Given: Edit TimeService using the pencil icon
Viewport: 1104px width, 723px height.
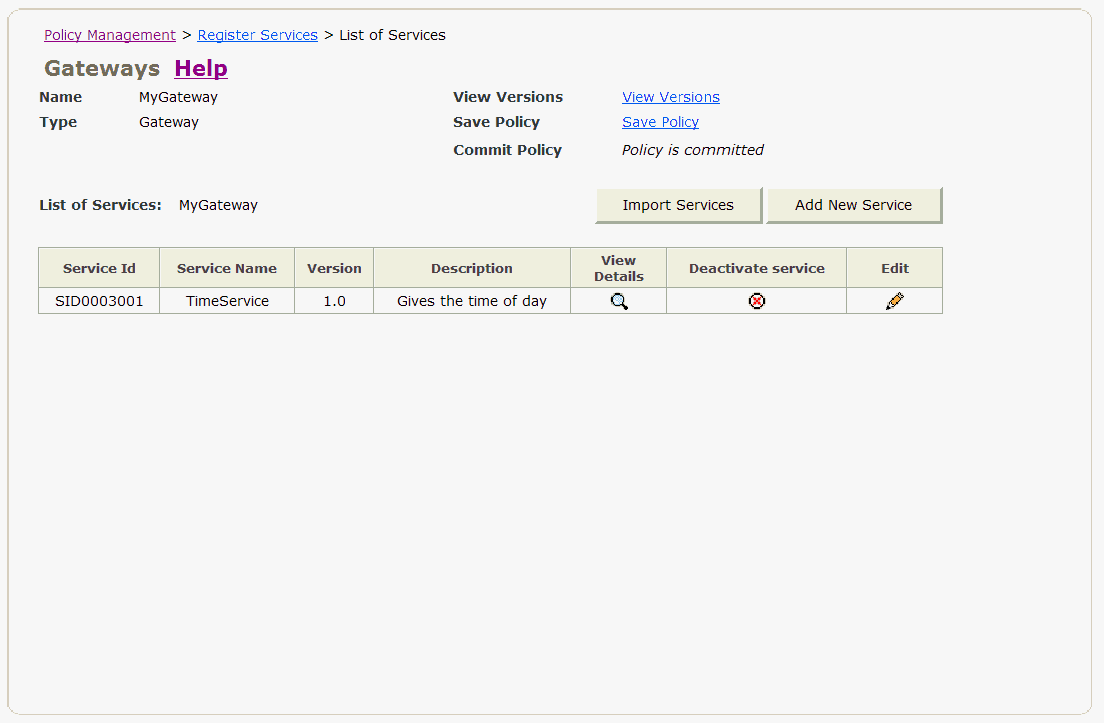Looking at the screenshot, I should click(x=895, y=301).
